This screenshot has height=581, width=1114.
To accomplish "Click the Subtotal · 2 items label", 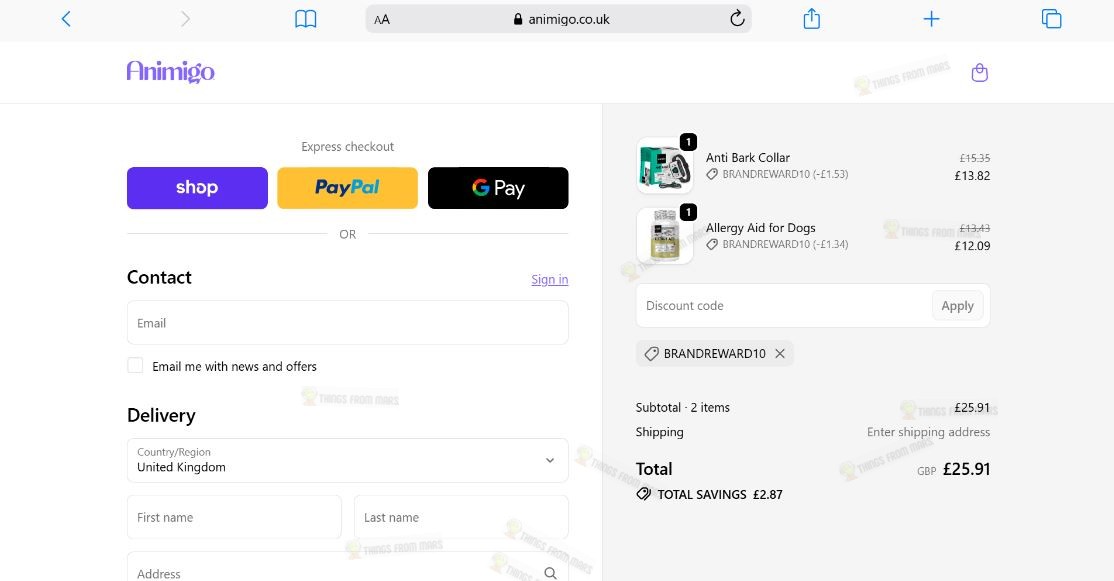I will coord(683,408).
